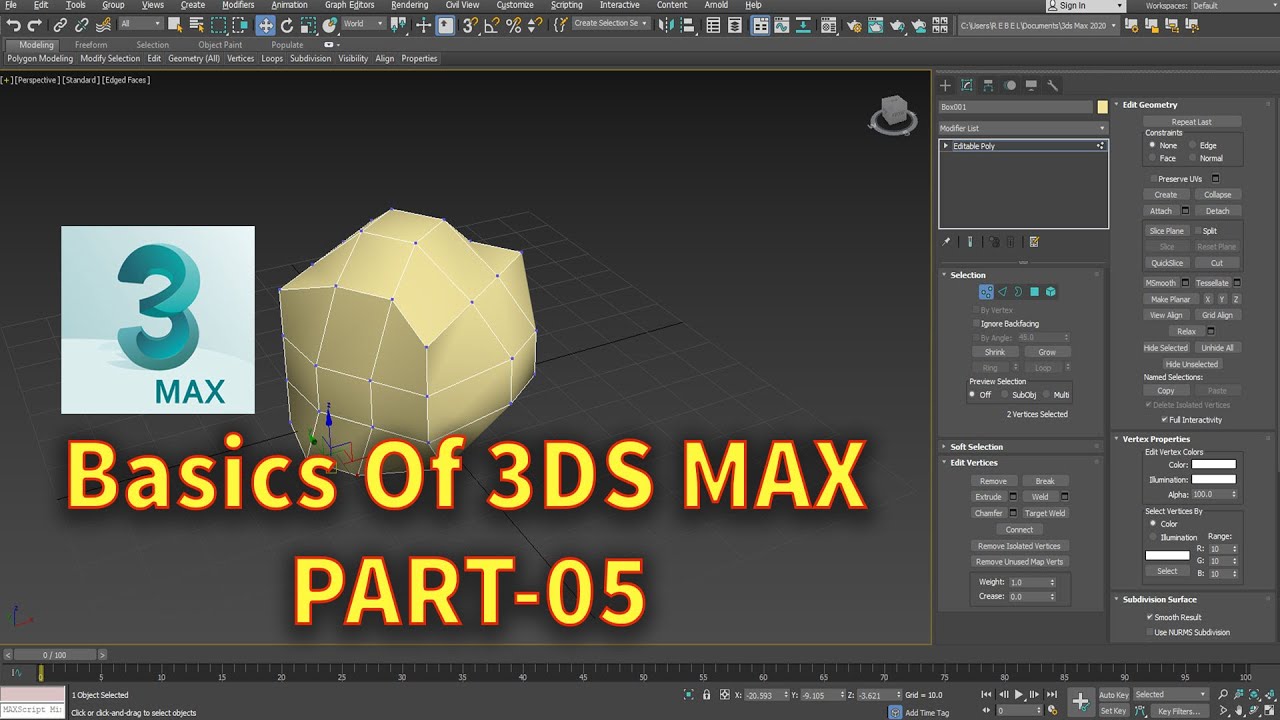
Task: Click the vertex Illumination color swatch
Action: (1214, 480)
